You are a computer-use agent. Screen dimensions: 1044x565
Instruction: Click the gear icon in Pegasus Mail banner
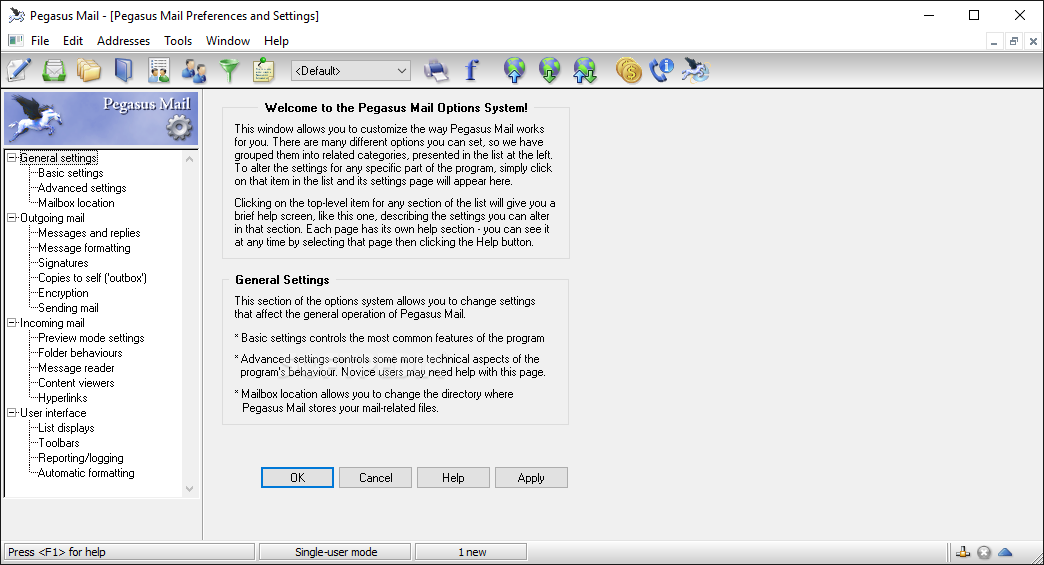coord(178,126)
